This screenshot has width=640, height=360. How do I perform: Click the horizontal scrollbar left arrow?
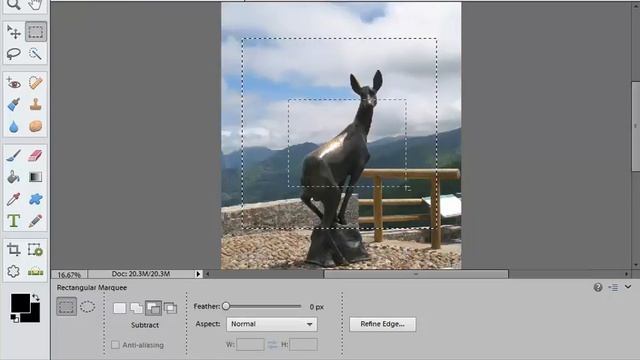(207, 274)
